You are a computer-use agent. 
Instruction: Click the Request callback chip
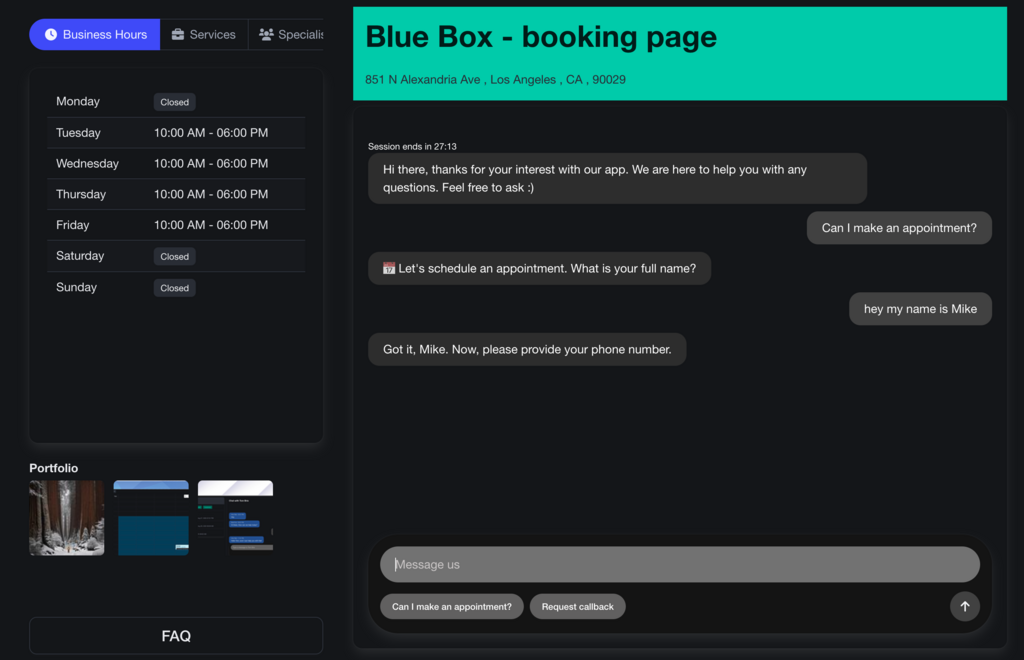[x=577, y=606]
